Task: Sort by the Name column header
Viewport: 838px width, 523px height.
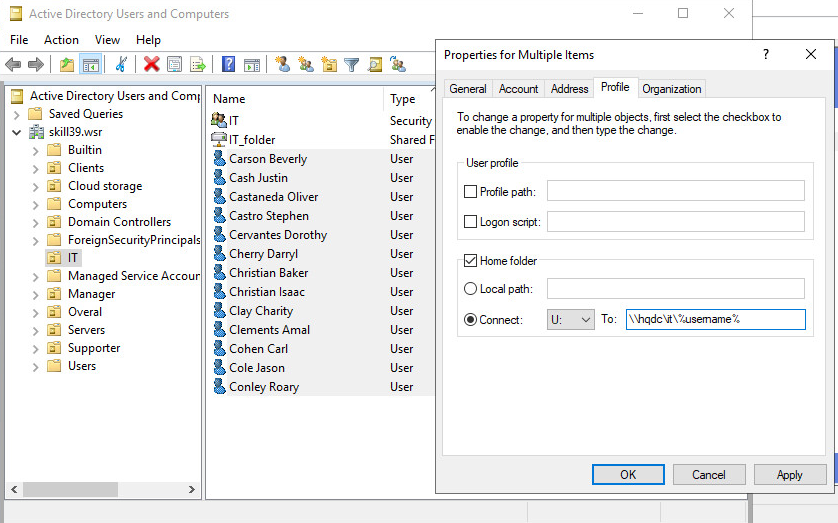Action: click(x=294, y=99)
